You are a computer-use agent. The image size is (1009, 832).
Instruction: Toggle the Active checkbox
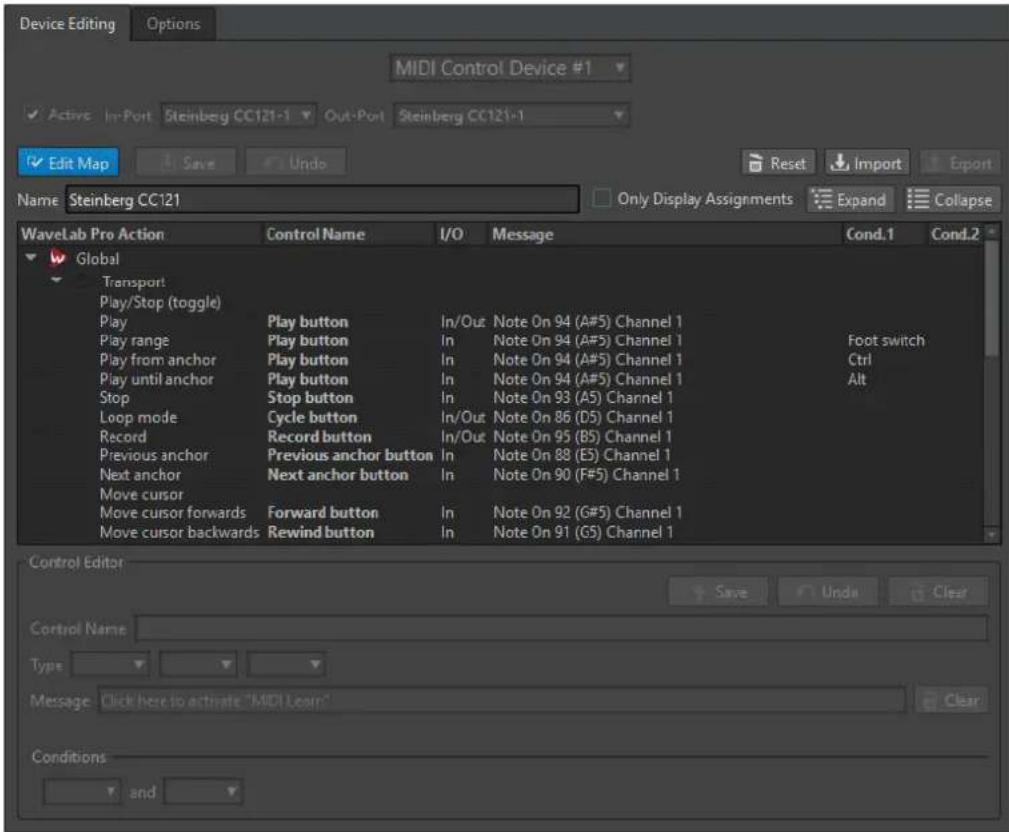pos(32,115)
